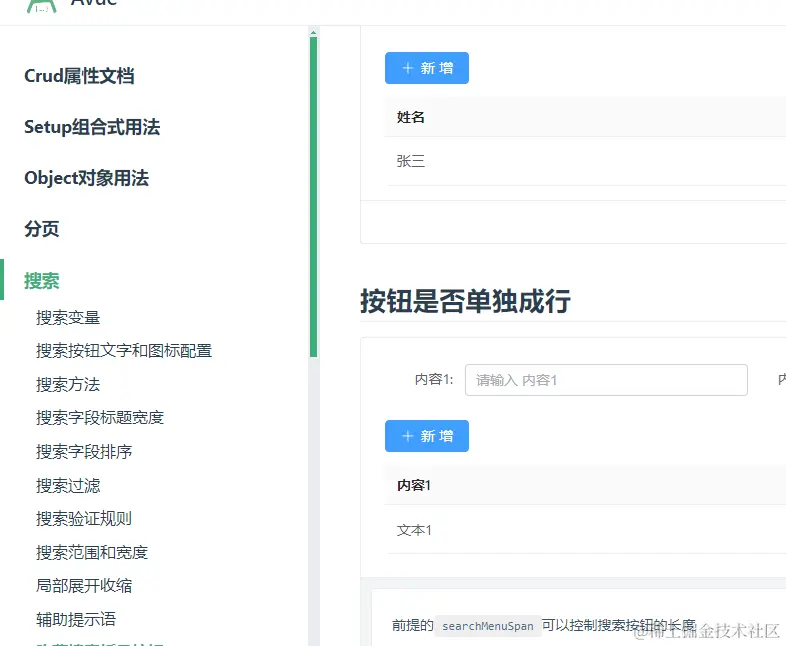Viewport: 786px width, 646px height.
Task: Click 新增 button above 内容1 table
Action: tap(427, 436)
